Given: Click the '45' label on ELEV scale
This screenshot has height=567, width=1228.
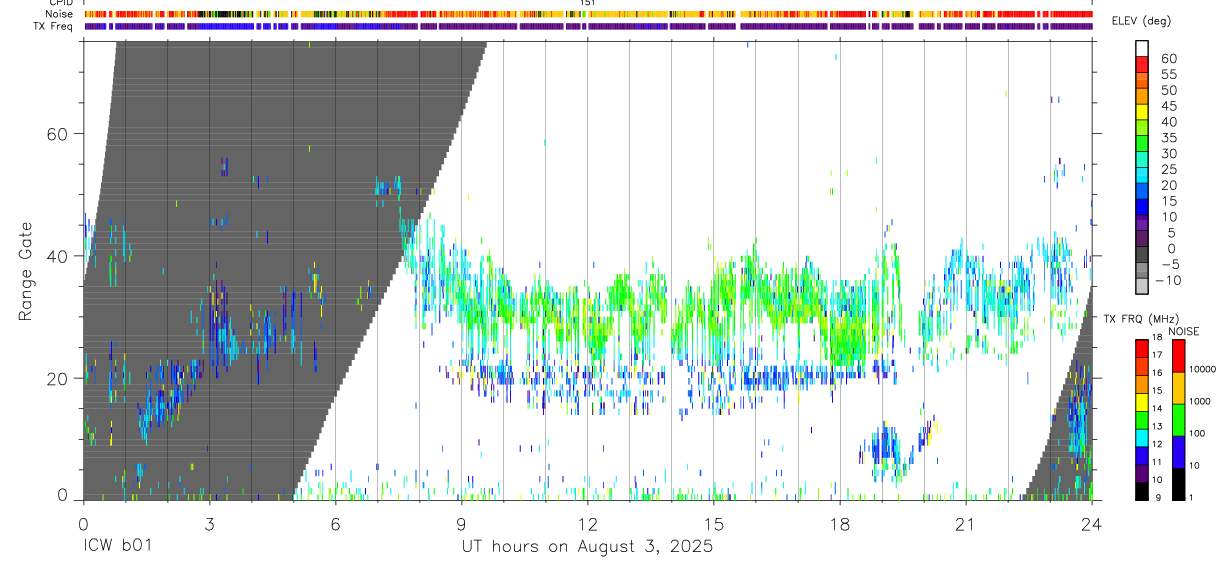Looking at the screenshot, I should coord(1168,106).
